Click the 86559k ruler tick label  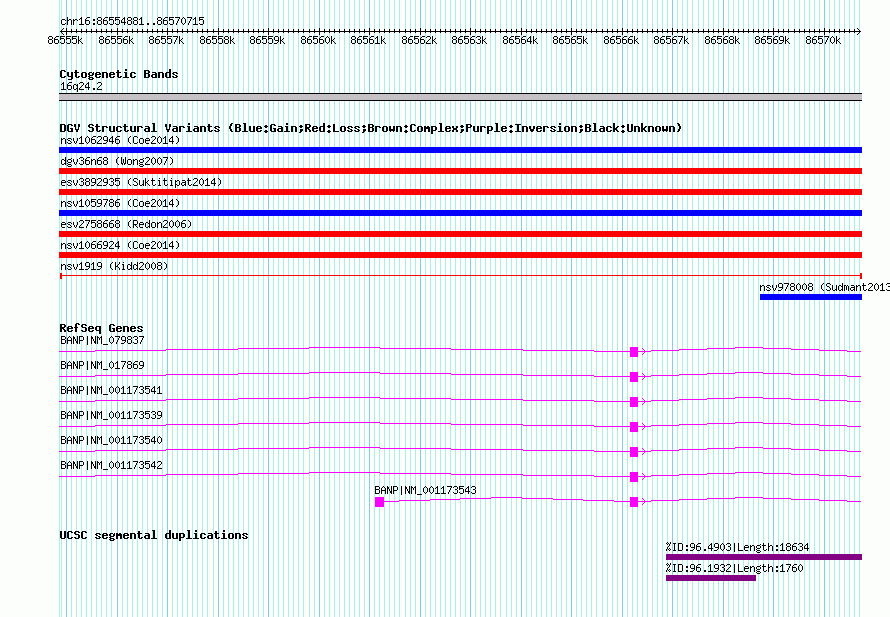point(267,40)
